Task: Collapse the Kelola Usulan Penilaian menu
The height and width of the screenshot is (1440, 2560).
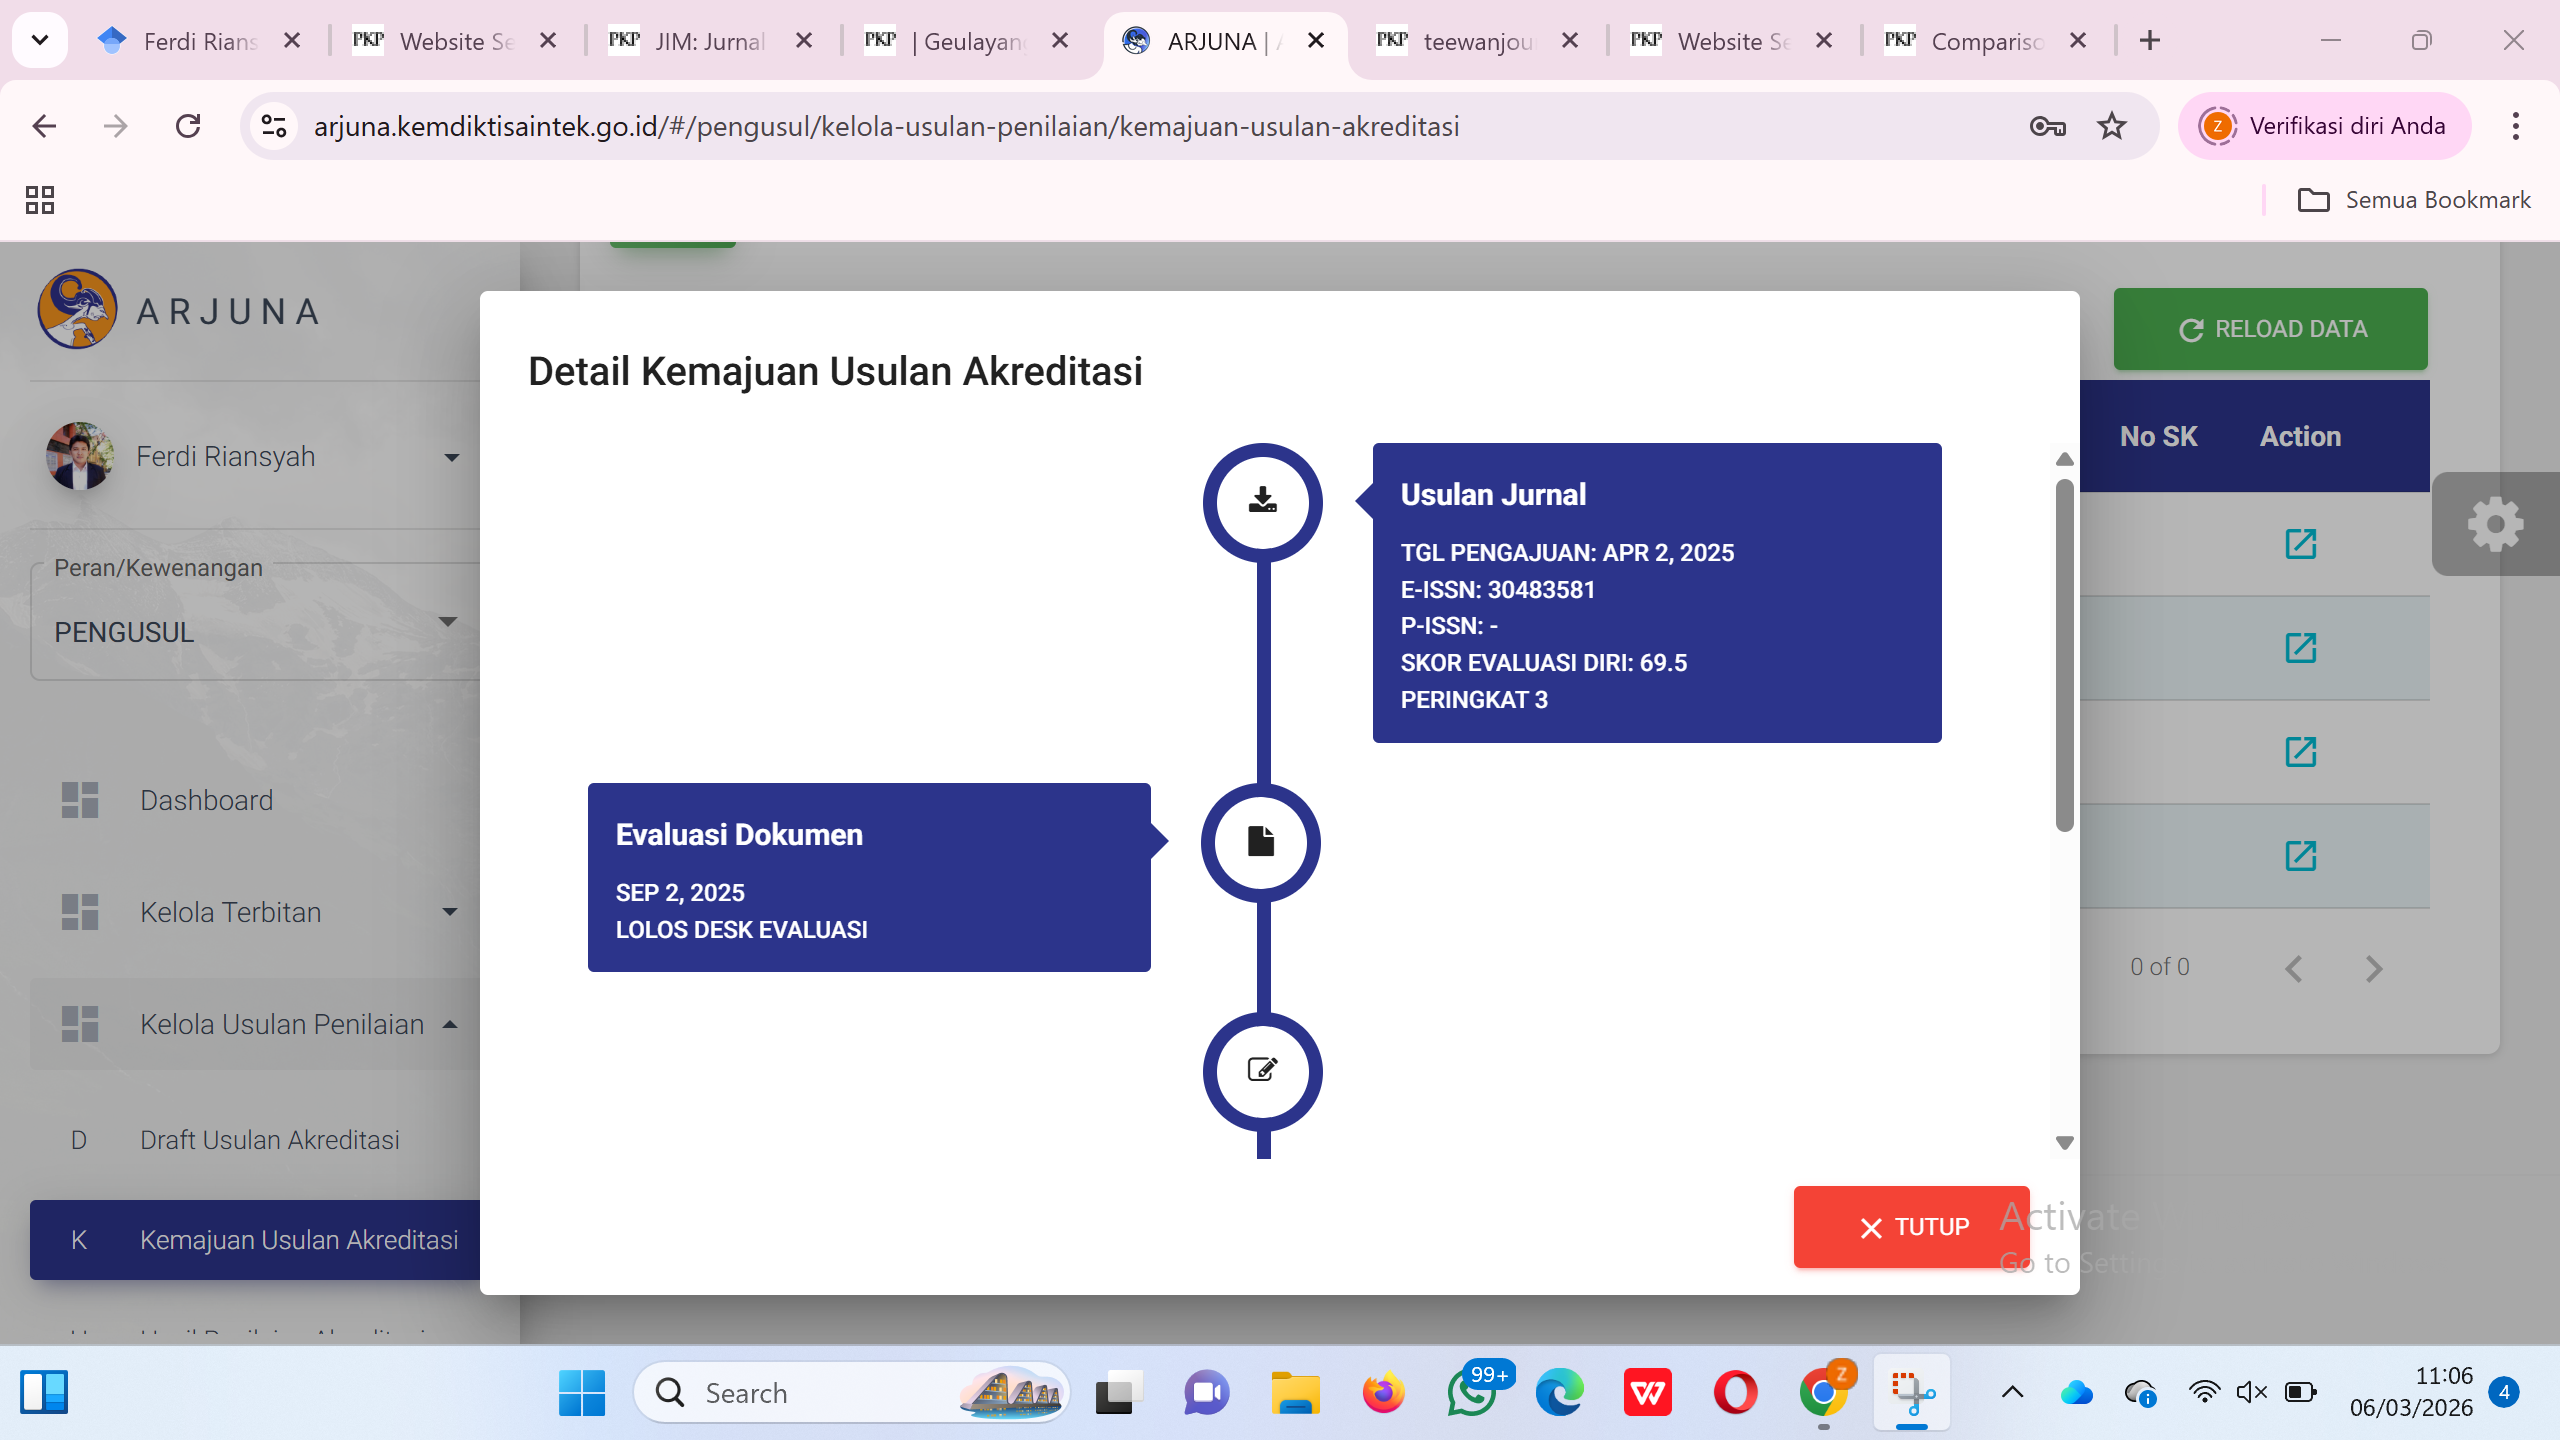Action: pos(449,1024)
